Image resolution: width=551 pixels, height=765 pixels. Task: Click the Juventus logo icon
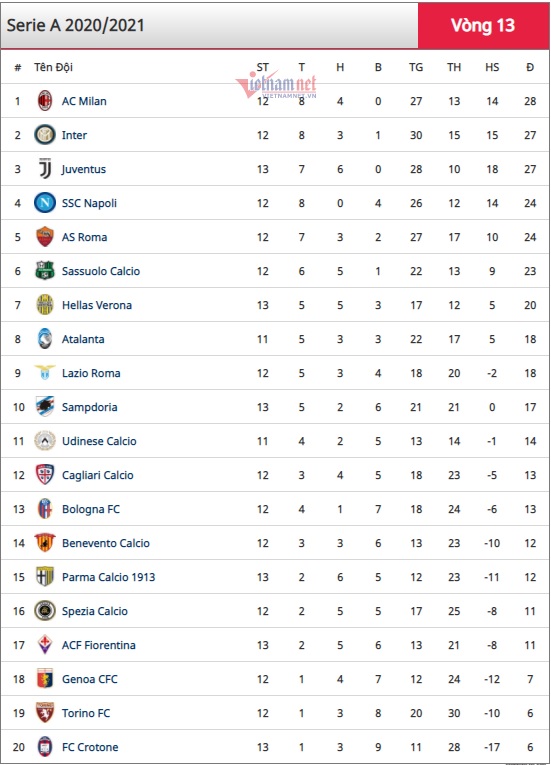[45, 169]
